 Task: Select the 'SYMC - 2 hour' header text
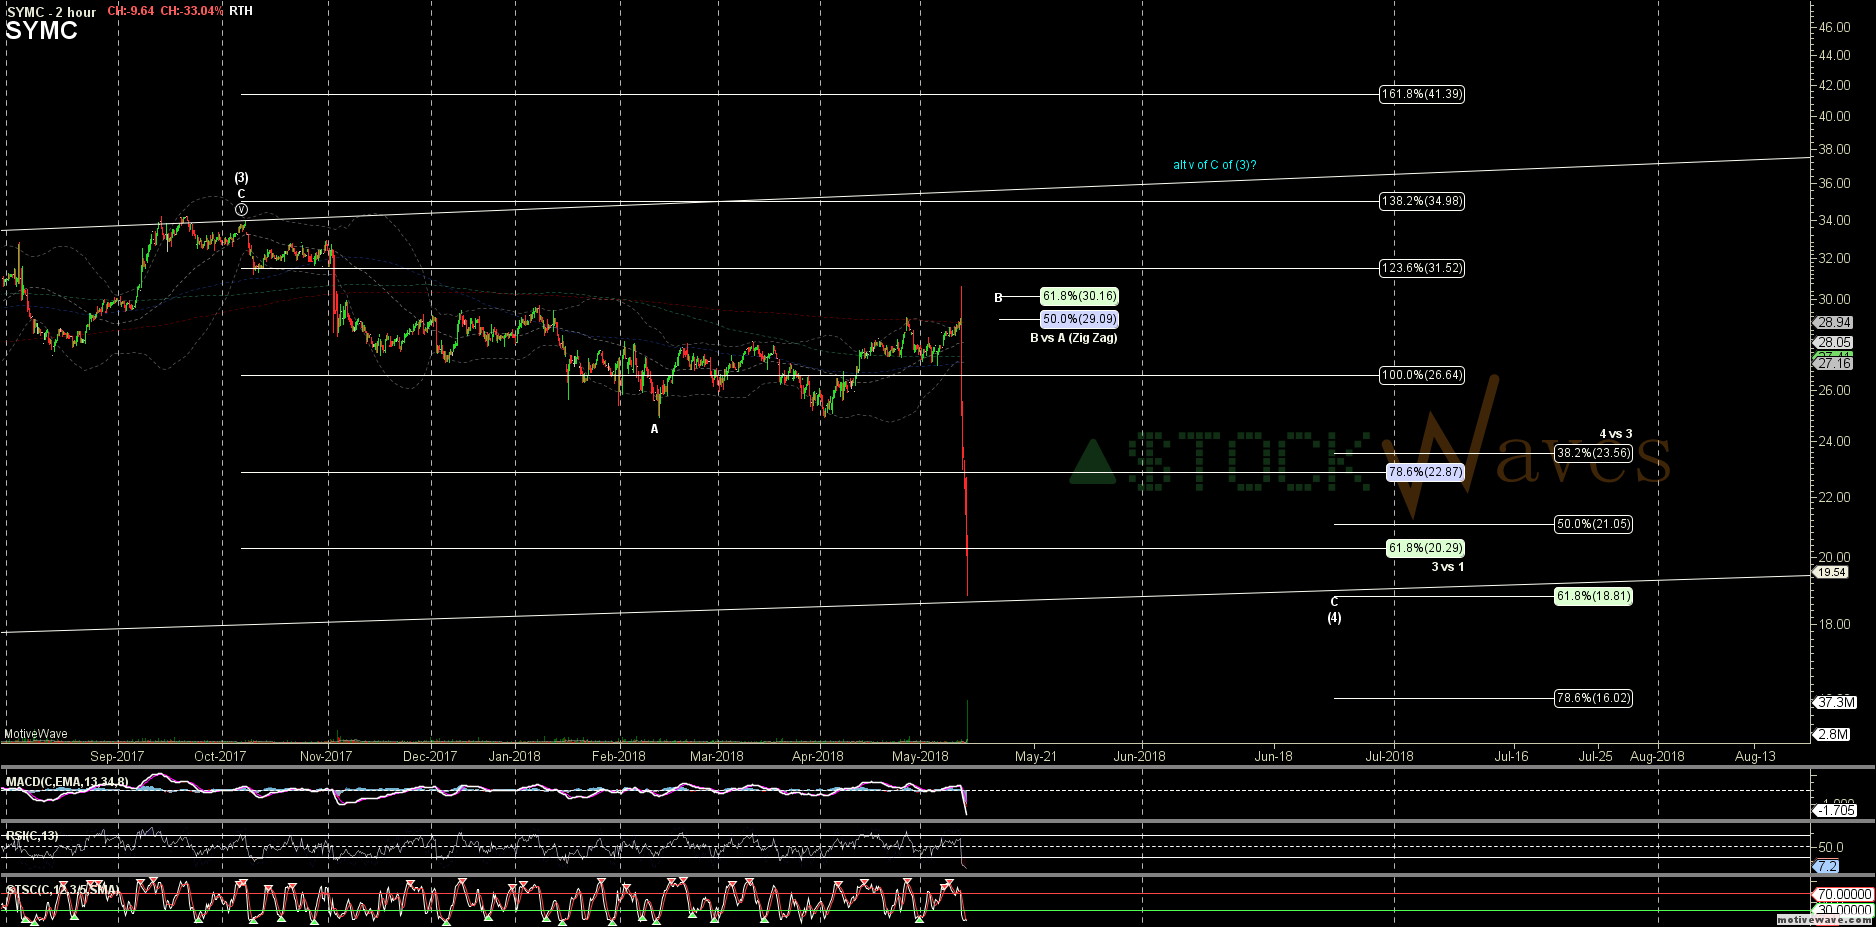[52, 12]
